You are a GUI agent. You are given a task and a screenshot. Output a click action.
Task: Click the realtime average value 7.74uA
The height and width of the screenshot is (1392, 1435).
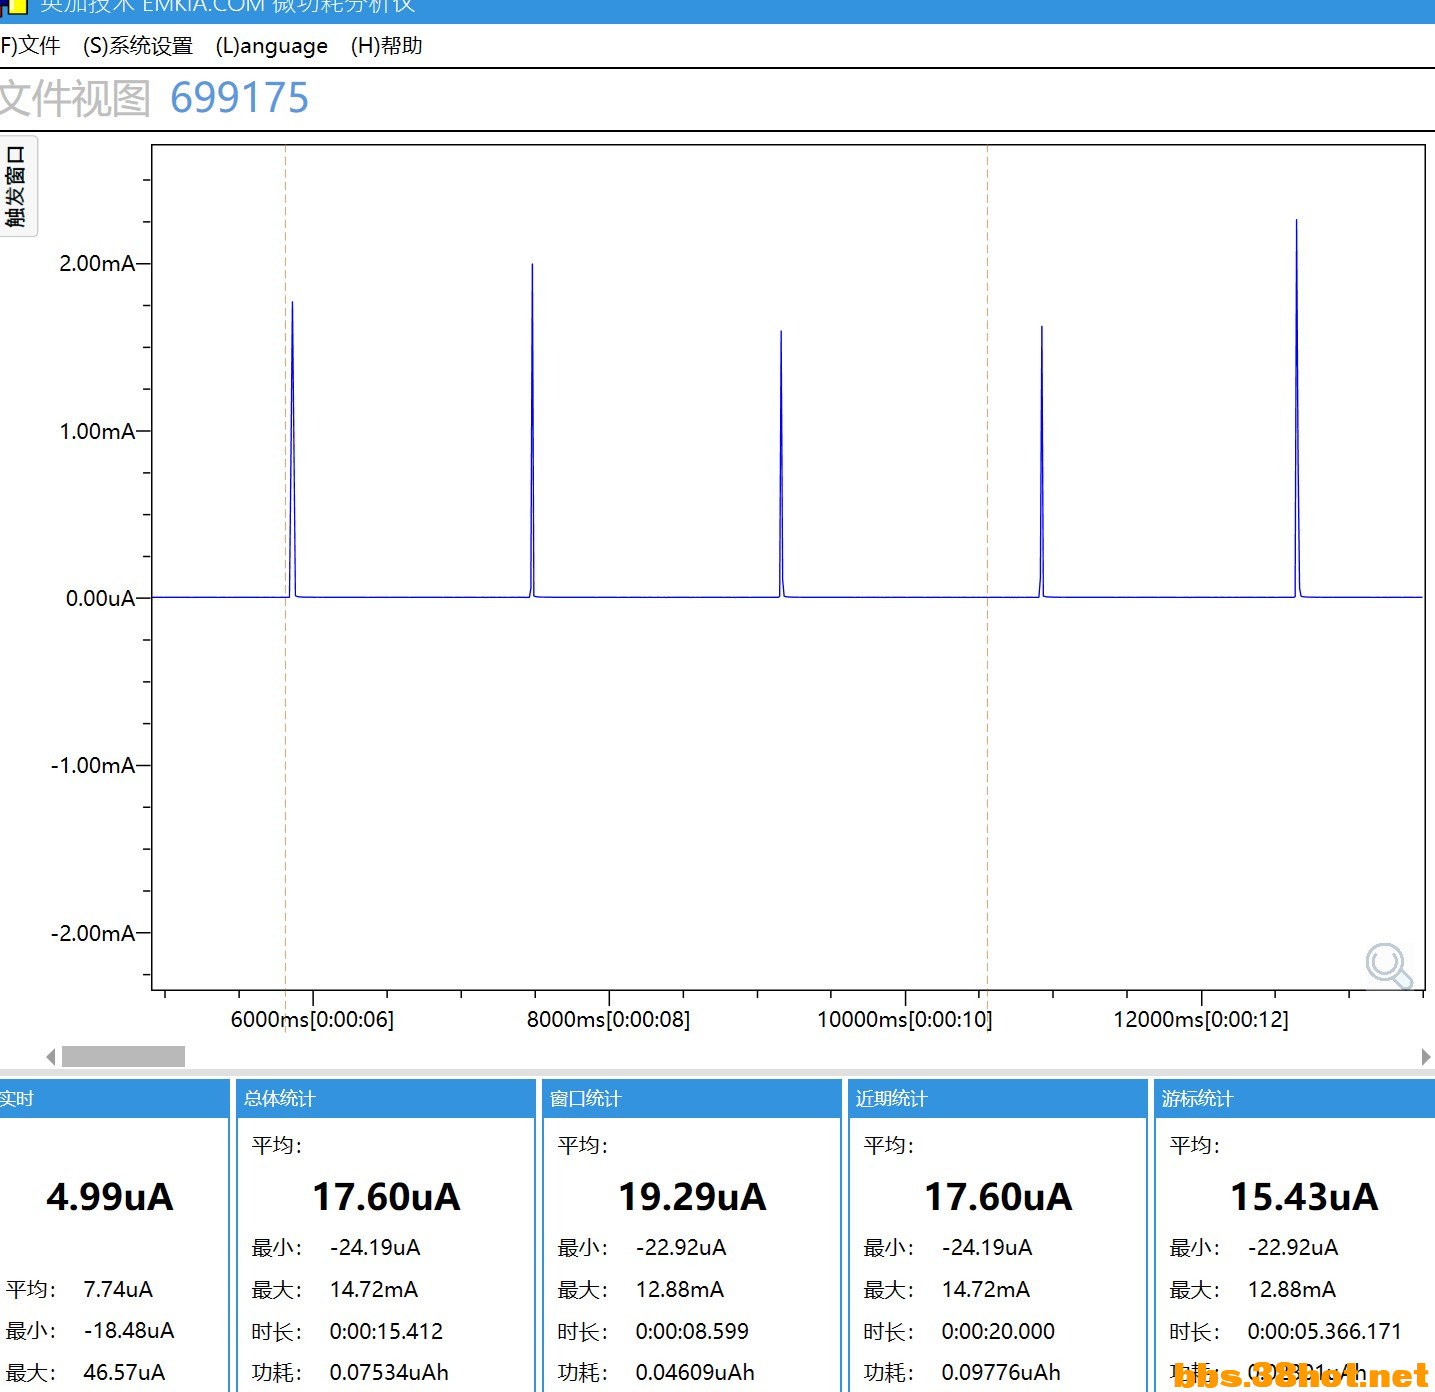click(118, 1290)
